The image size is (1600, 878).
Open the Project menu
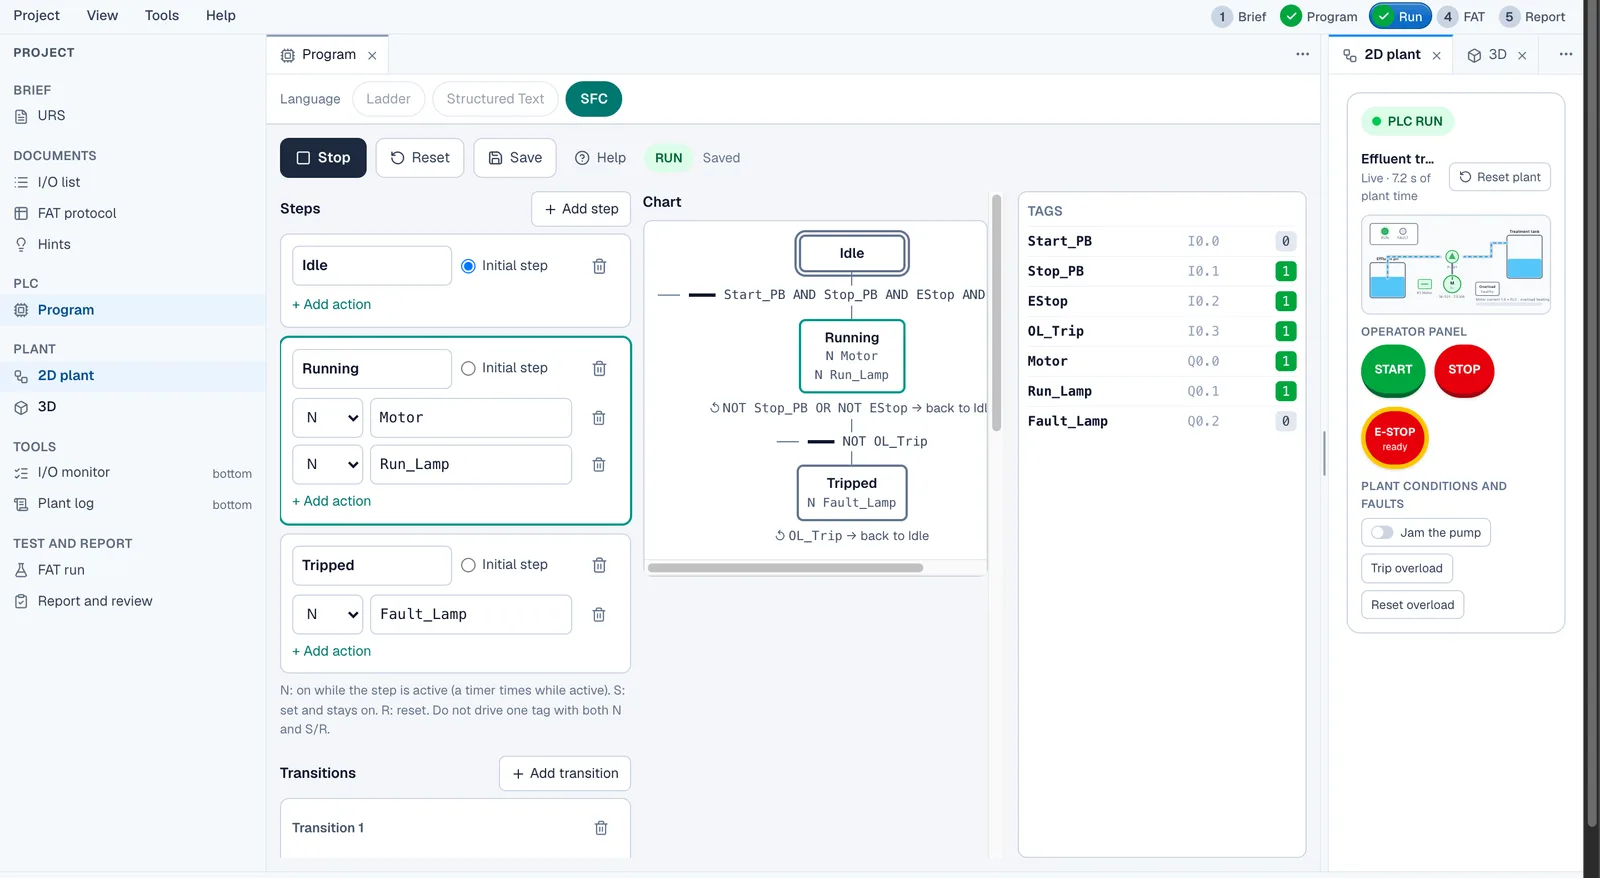37,16
